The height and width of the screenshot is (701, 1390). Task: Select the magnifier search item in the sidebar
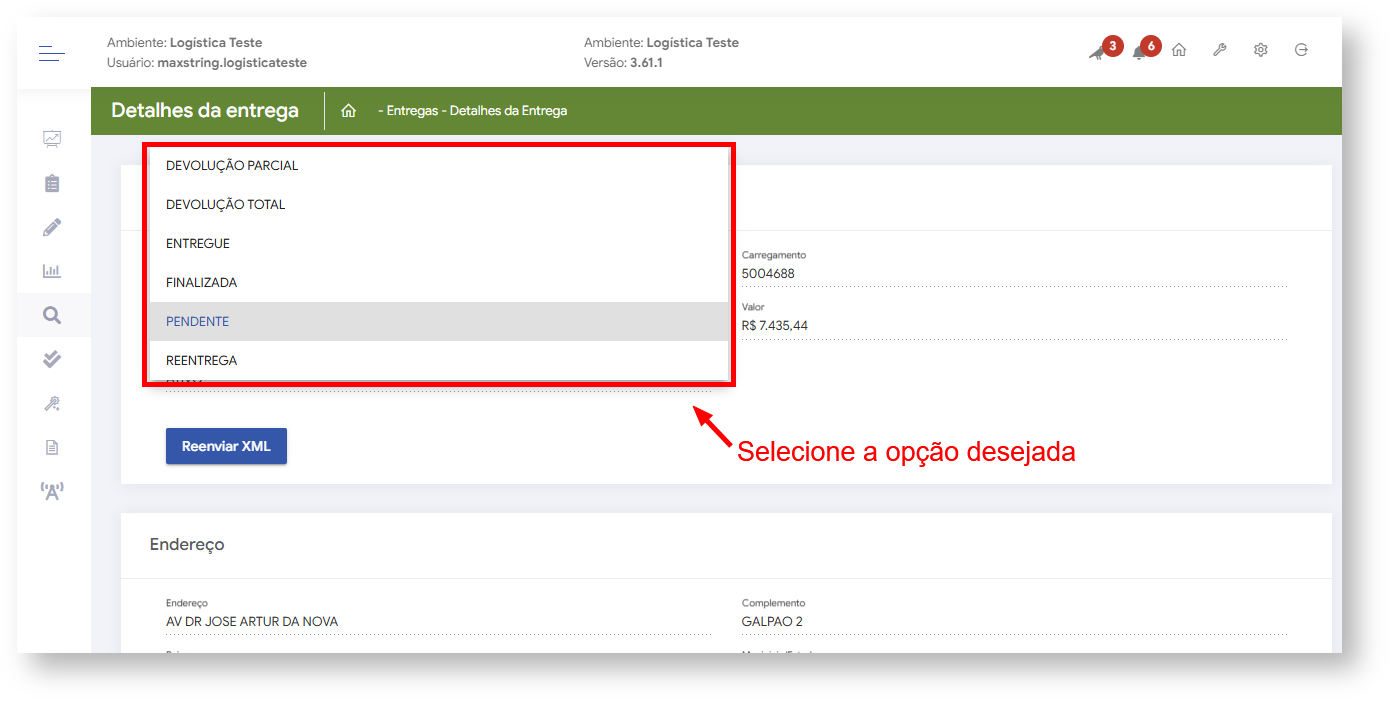[52, 315]
